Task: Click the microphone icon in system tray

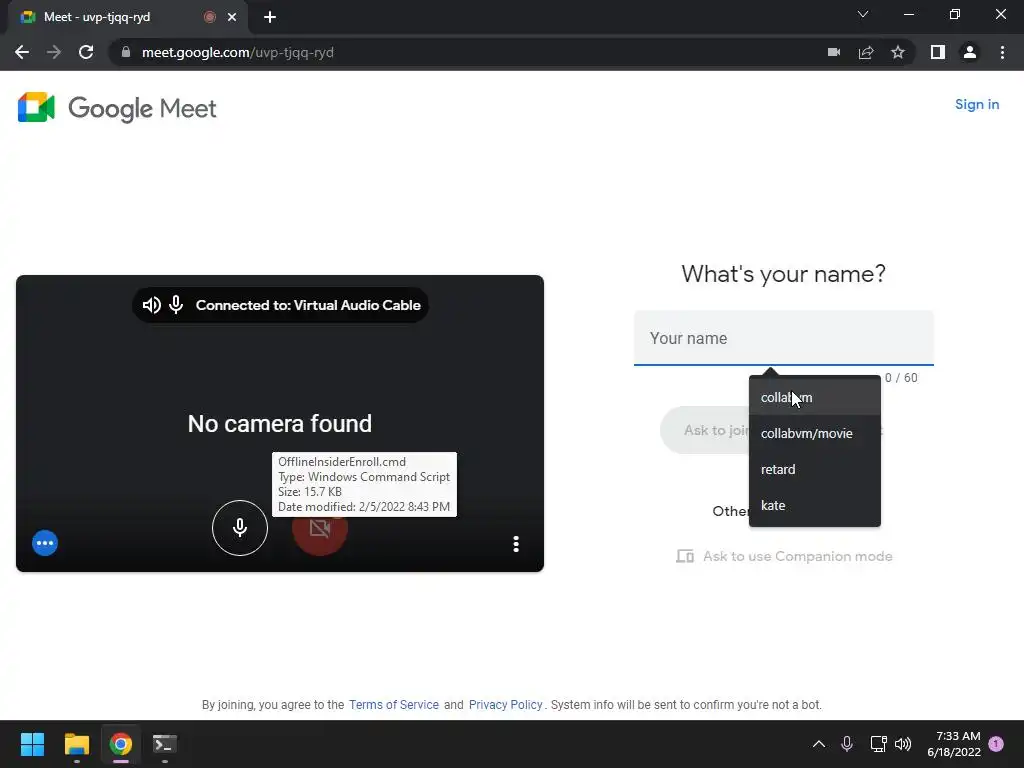Action: pyautogui.click(x=846, y=744)
